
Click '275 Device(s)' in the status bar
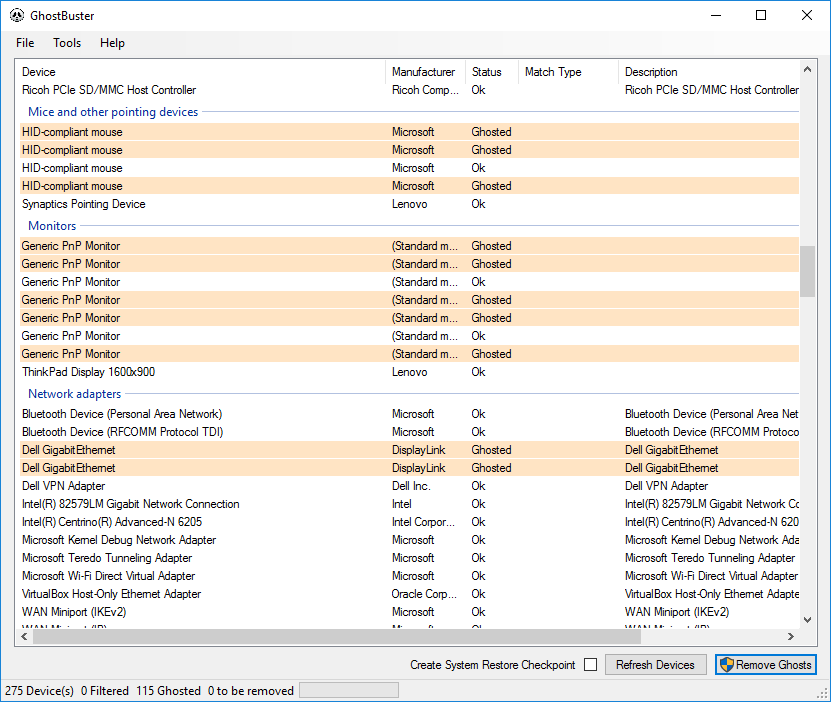pyautogui.click(x=39, y=691)
